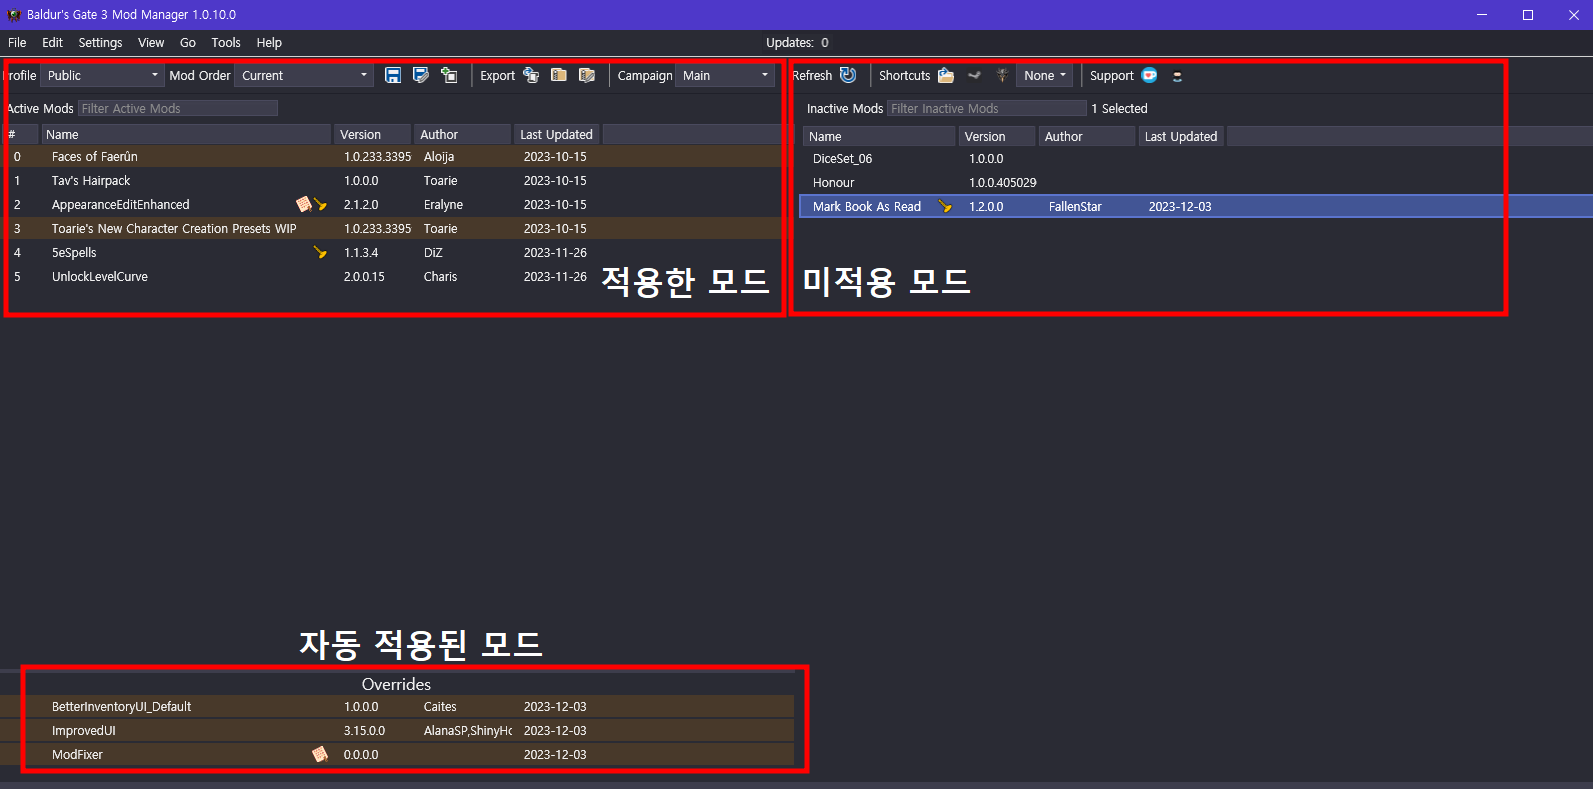1593x789 pixels.
Task: Click the Save Load Order floppy icon
Action: pos(393,75)
